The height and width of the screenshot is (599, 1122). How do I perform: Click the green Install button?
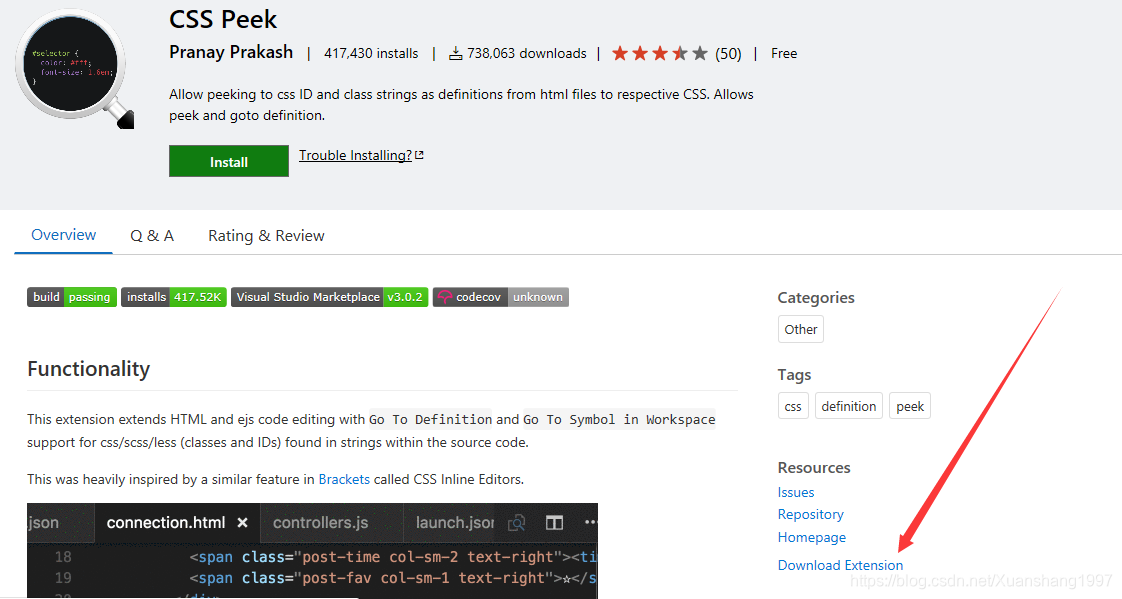[x=229, y=162]
